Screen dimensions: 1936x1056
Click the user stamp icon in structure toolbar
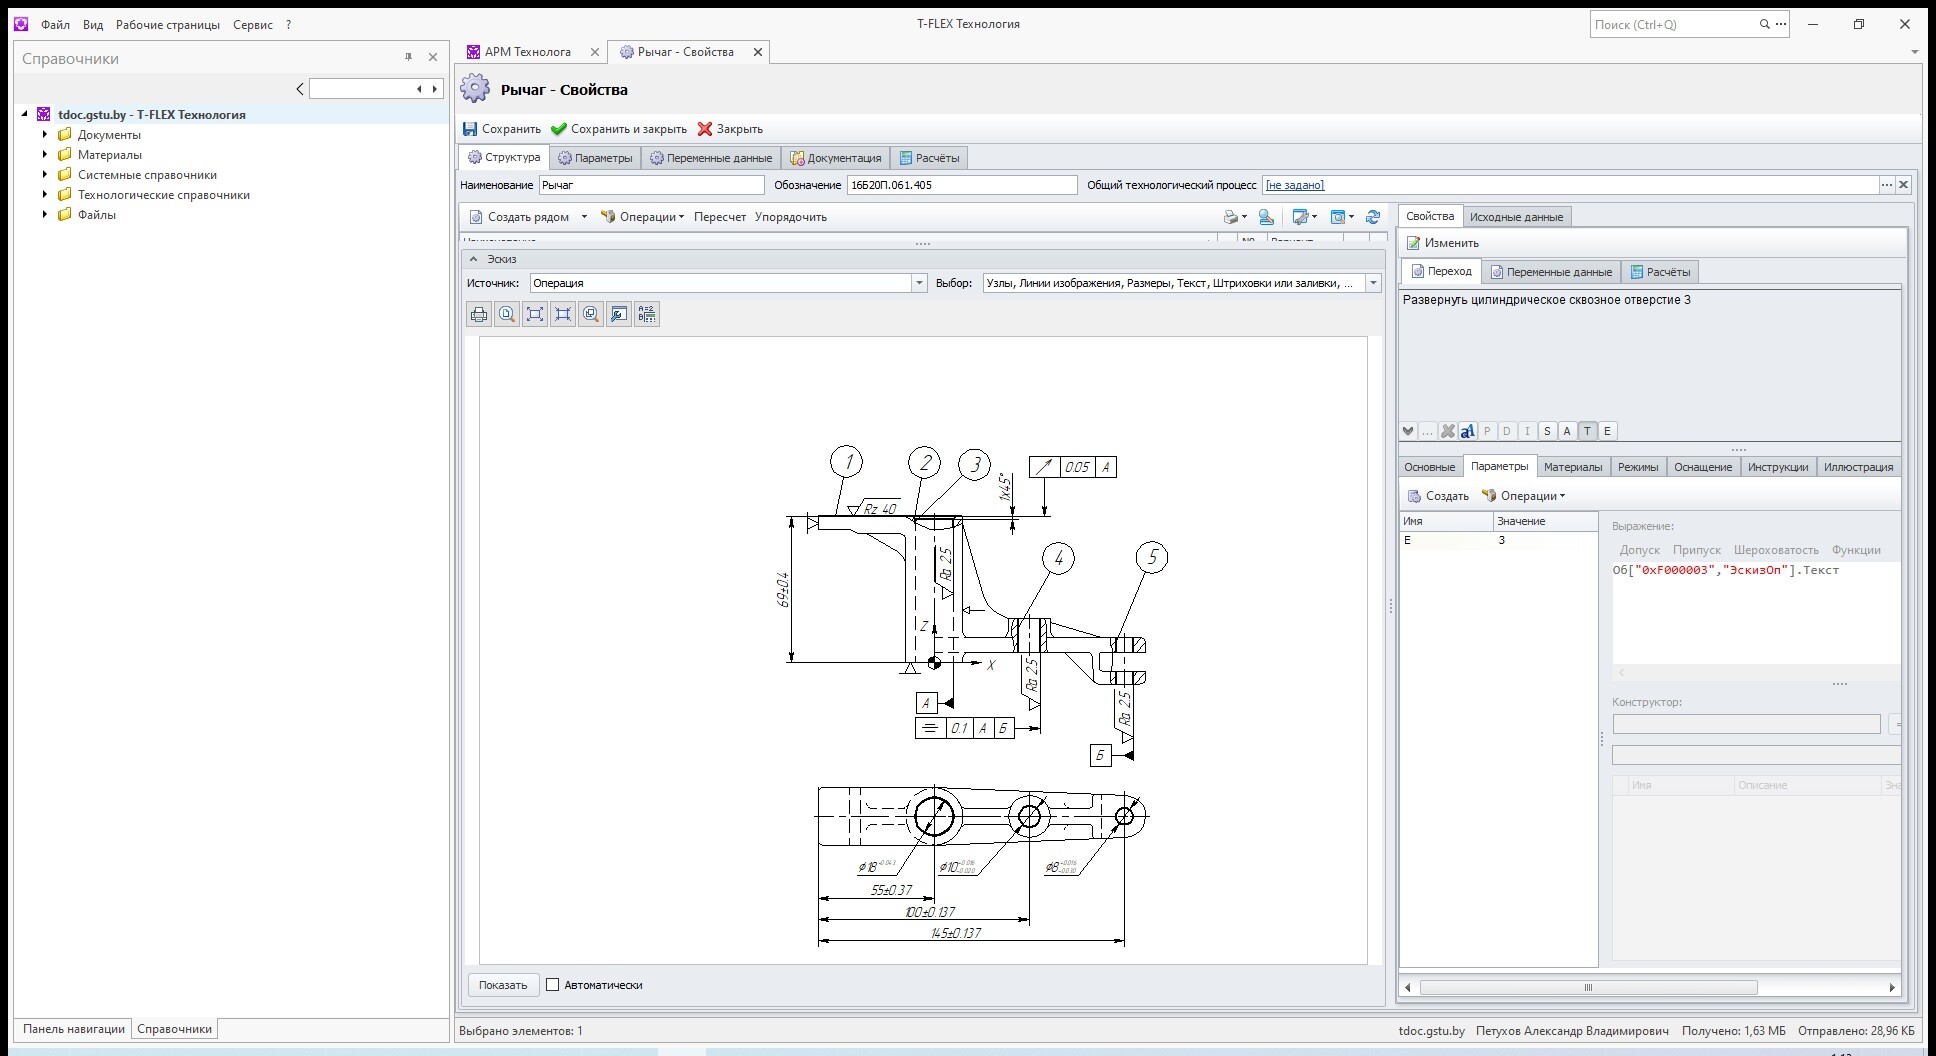pyautogui.click(x=1266, y=217)
